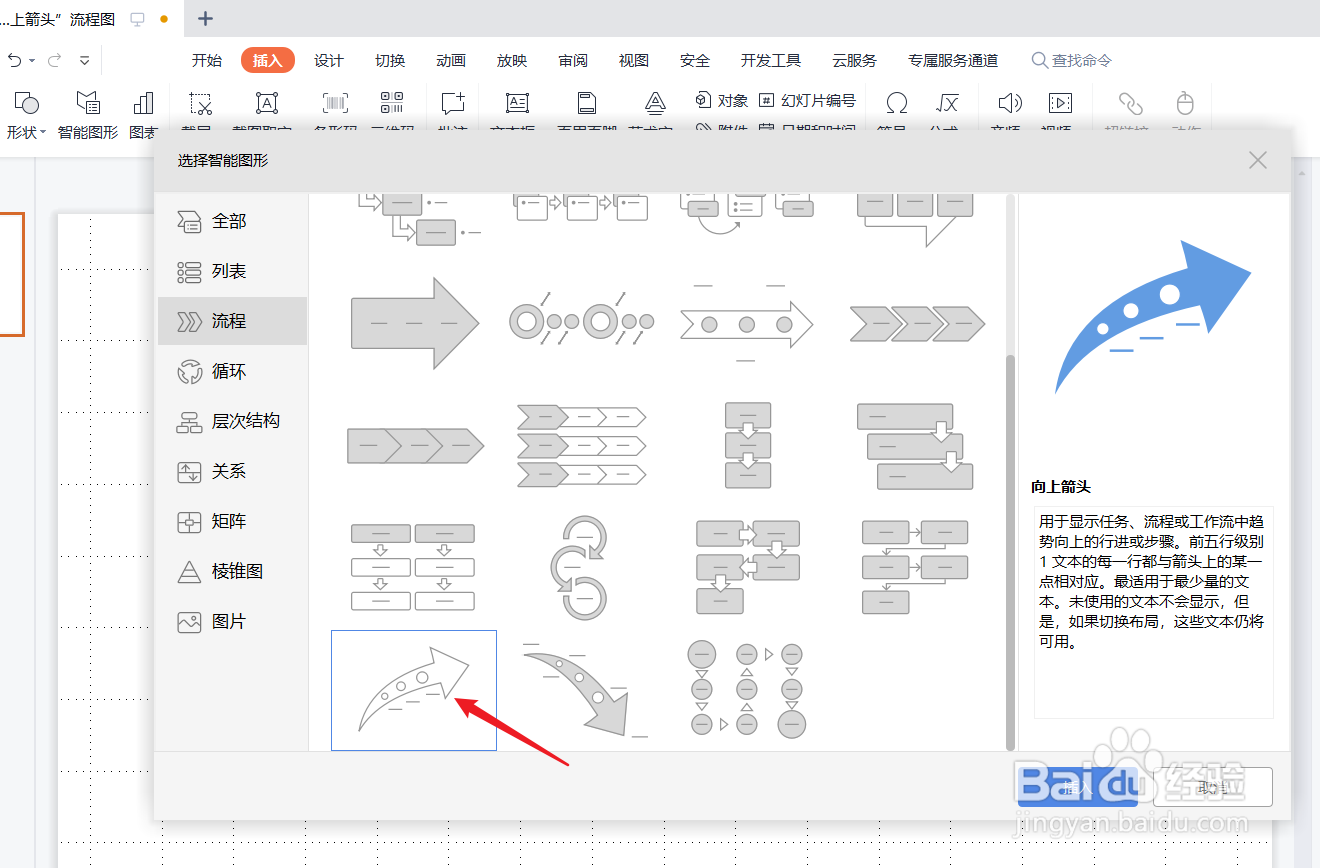This screenshot has height=868, width=1320.
Task: Click the action mouse icon in ribbon
Action: tap(1185, 102)
